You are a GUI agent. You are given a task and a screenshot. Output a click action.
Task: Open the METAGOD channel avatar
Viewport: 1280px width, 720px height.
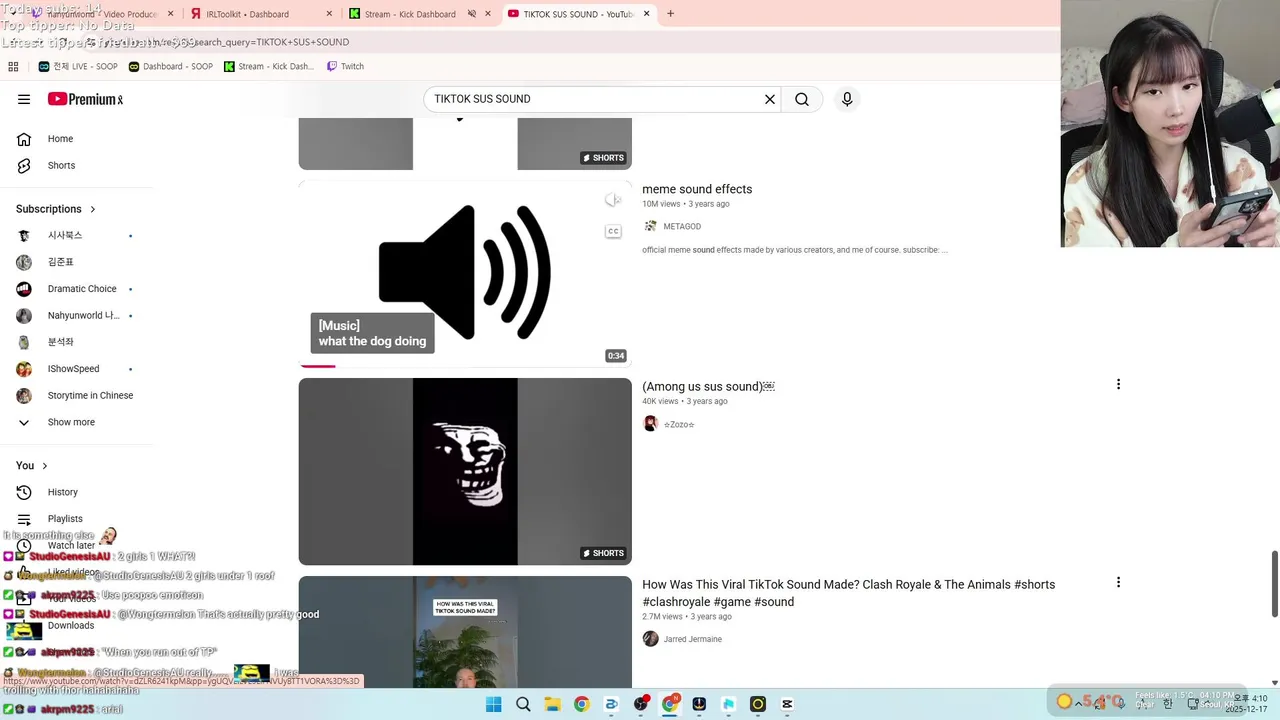(x=650, y=227)
